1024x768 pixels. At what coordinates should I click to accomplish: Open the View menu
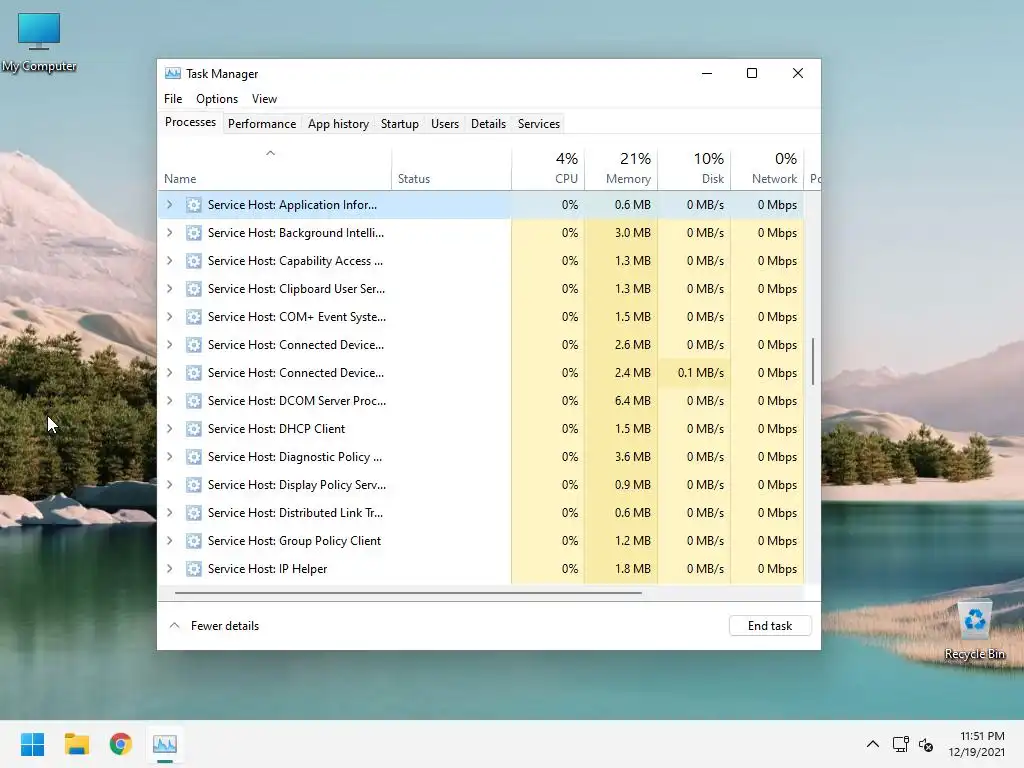pos(264,99)
